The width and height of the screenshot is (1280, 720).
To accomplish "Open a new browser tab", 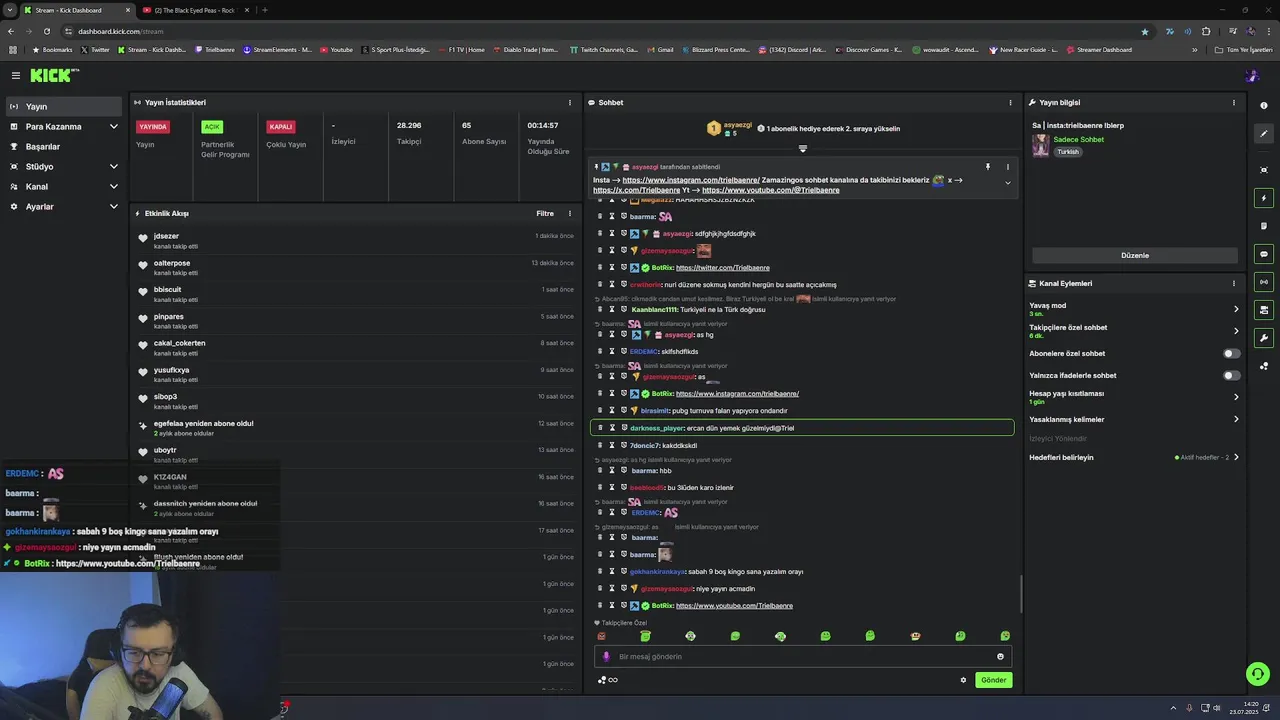I will (265, 10).
